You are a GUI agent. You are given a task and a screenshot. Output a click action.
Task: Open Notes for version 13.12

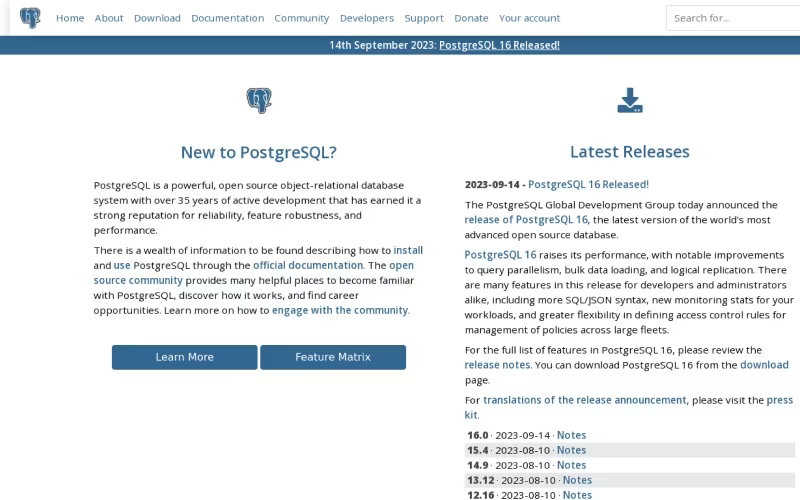pos(577,480)
